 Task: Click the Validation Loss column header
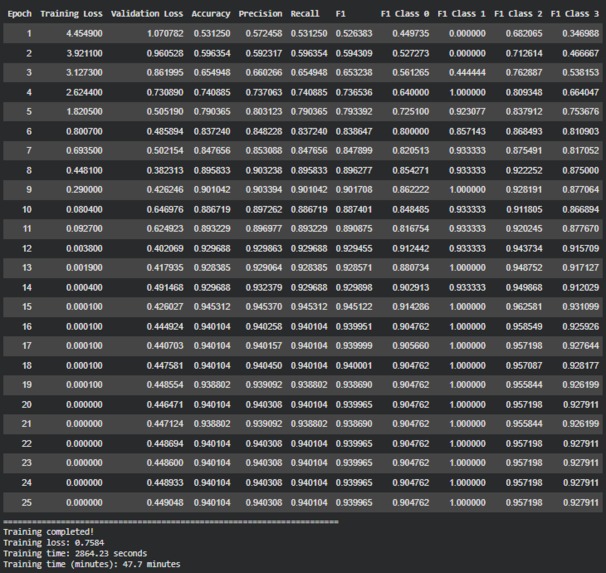point(147,14)
